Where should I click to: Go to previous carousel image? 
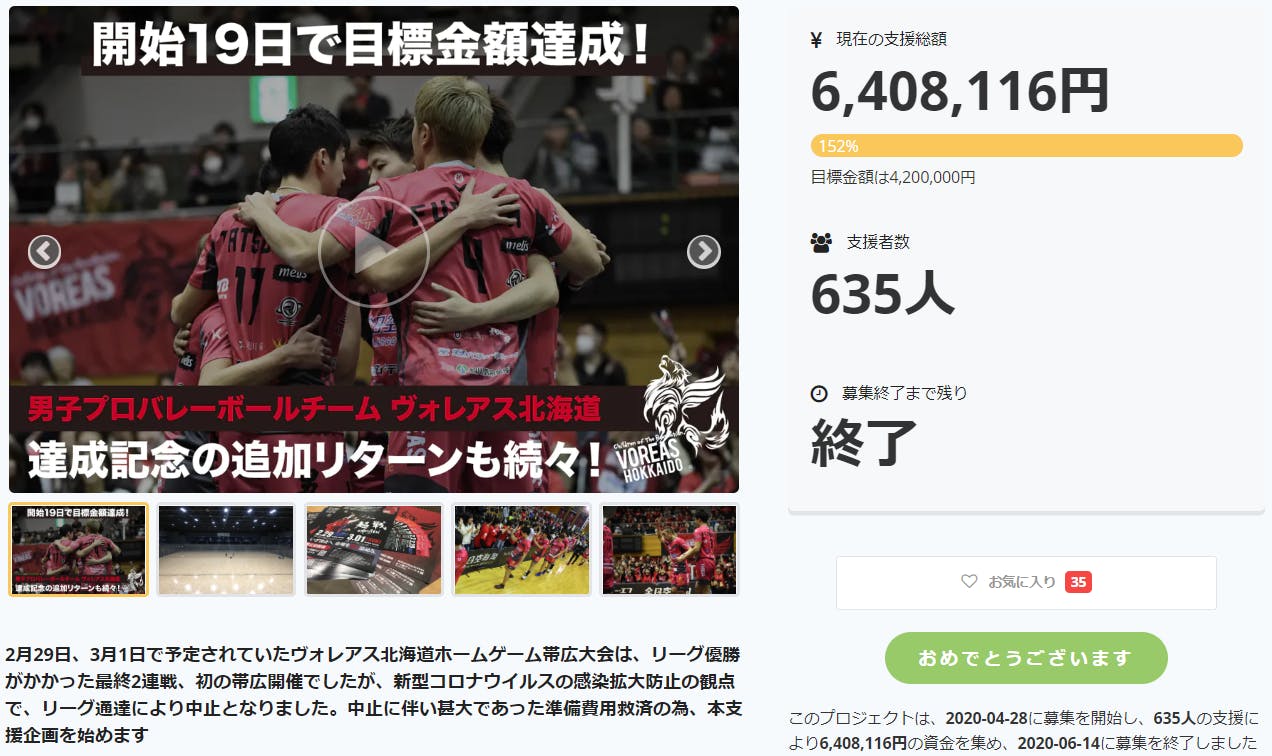(x=45, y=251)
